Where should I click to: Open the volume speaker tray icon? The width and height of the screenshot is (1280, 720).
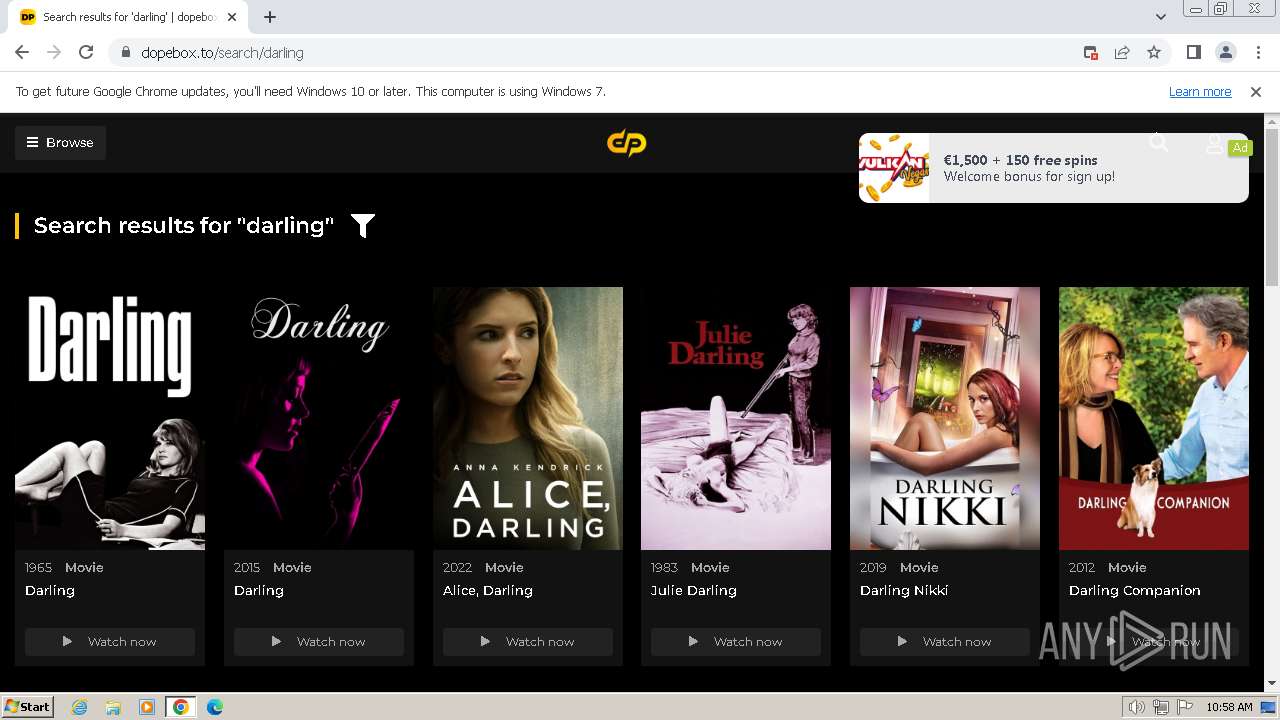point(1137,707)
